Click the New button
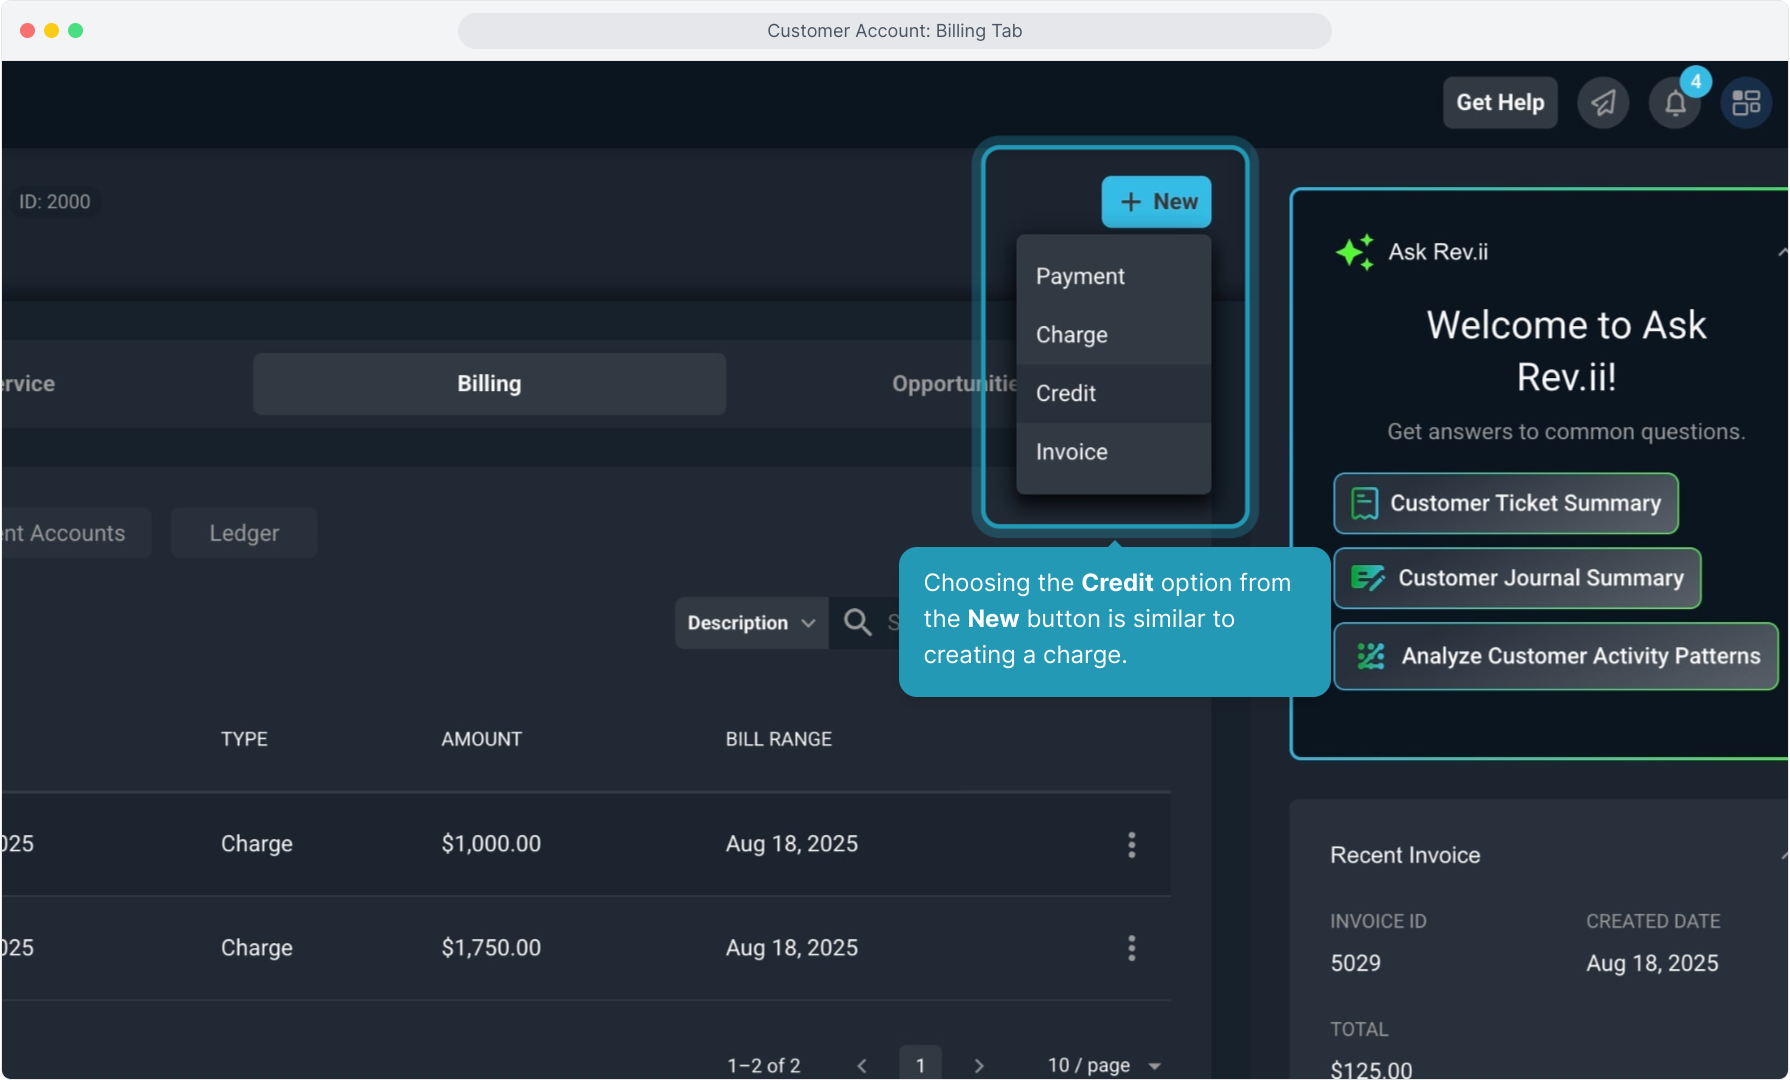 1157,202
